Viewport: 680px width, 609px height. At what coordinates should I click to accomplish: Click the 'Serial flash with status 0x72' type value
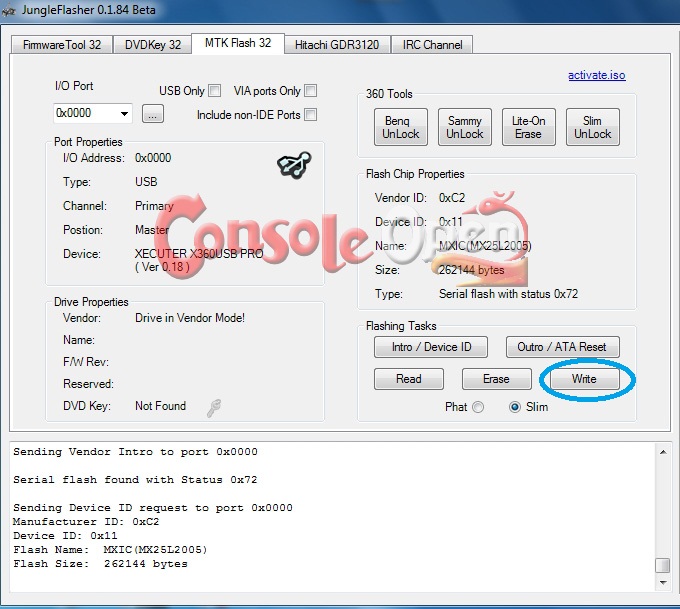pyautogui.click(x=508, y=294)
